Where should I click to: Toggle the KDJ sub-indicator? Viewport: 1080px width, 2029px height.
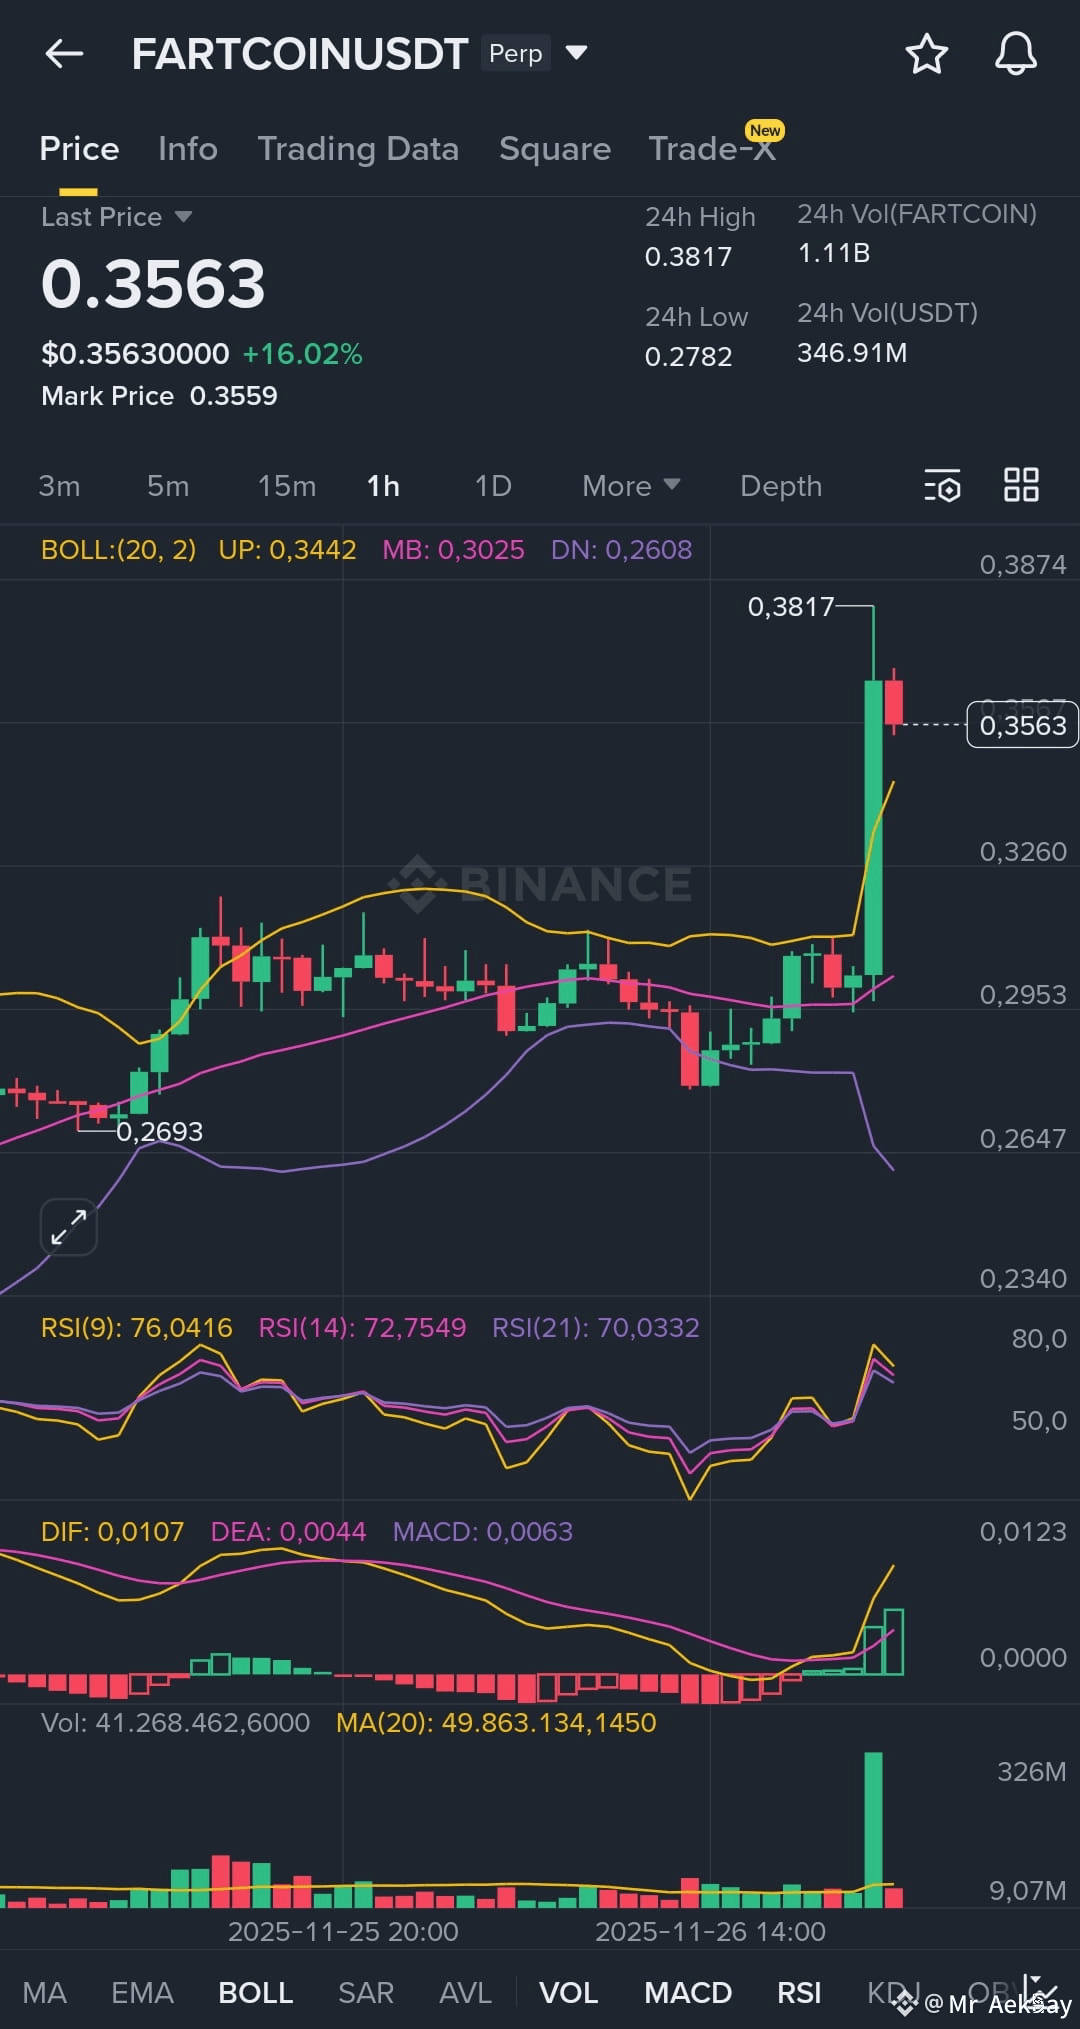click(893, 1993)
